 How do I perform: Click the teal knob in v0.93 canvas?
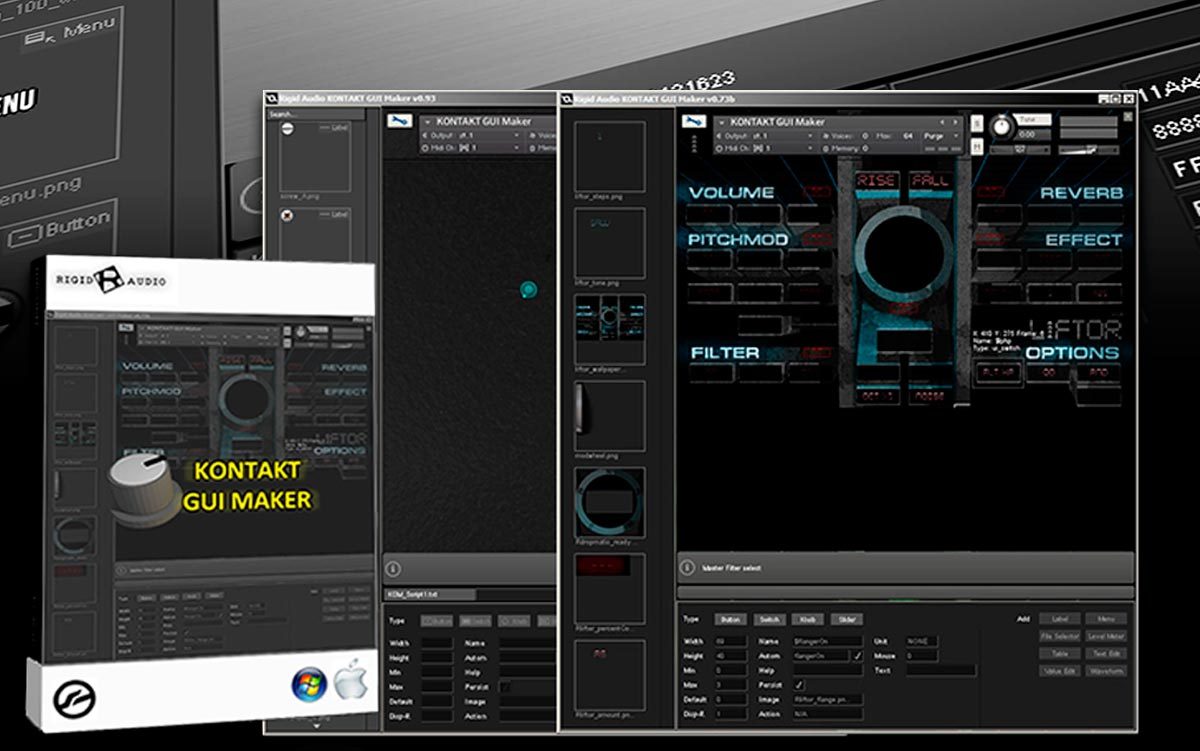(528, 290)
